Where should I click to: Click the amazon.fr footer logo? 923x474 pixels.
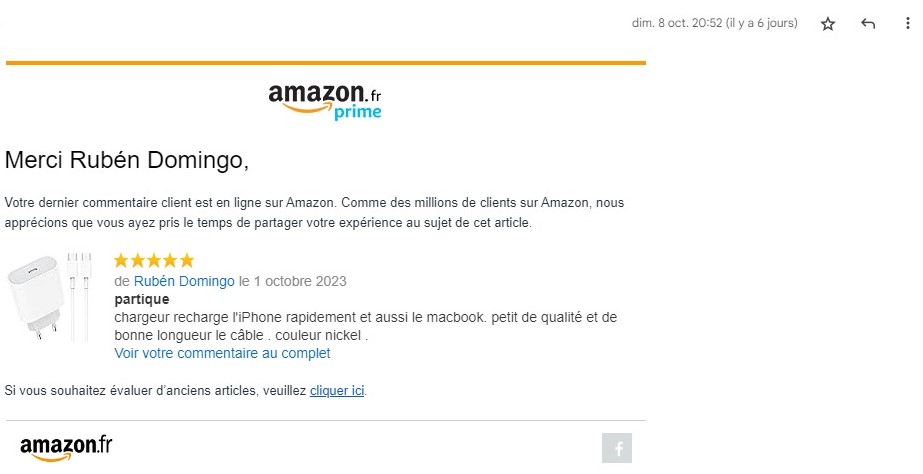66,448
